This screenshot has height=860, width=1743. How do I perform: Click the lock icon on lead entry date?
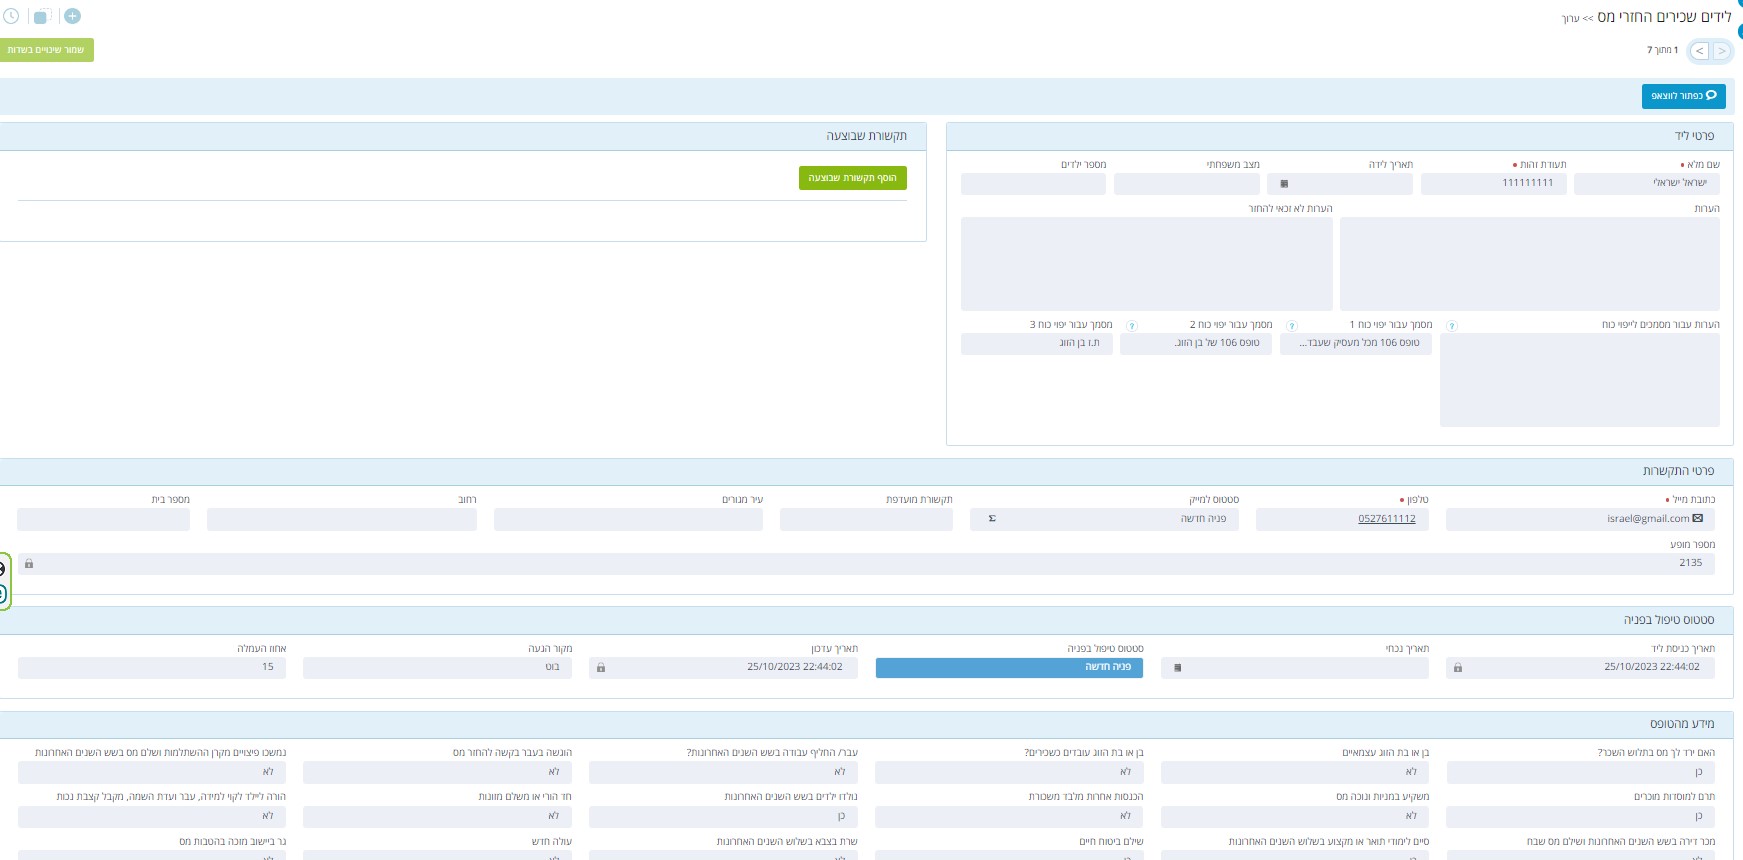click(1458, 667)
